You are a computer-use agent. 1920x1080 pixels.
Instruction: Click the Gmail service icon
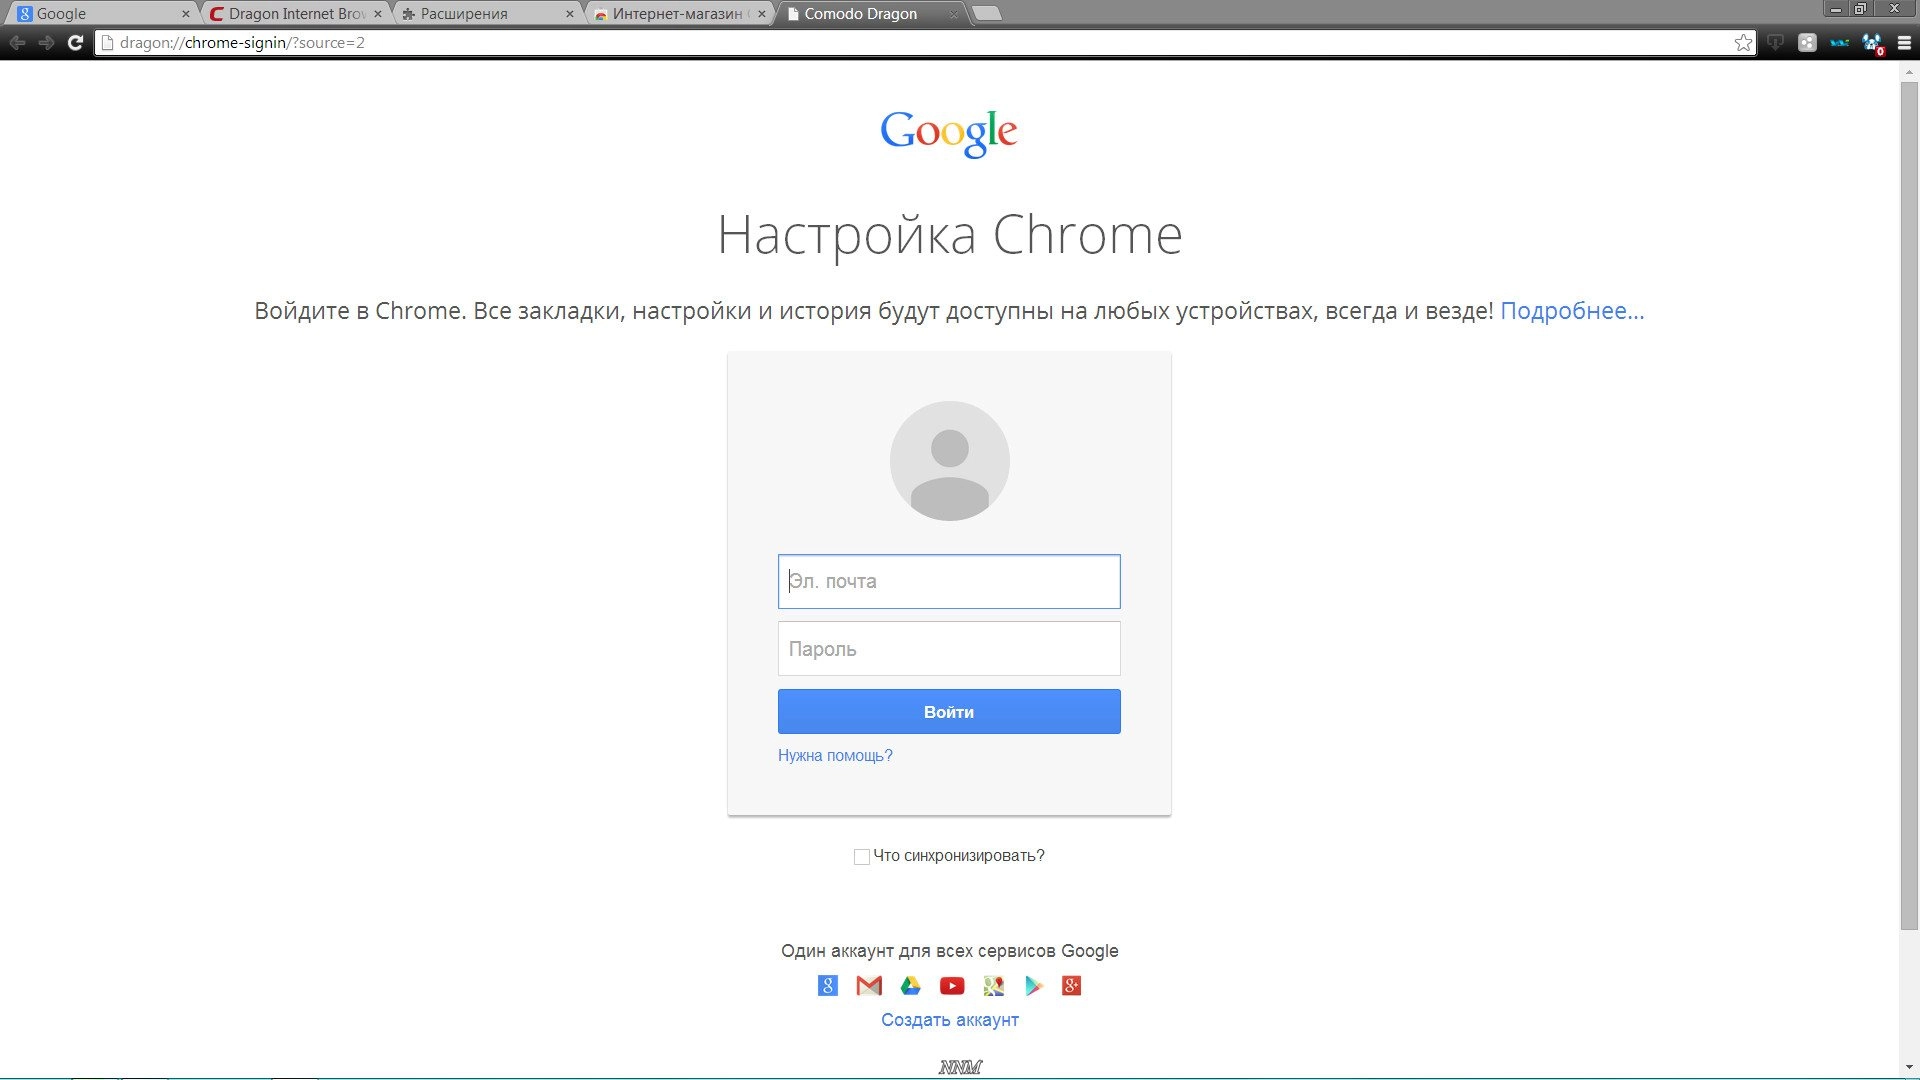[x=869, y=986]
